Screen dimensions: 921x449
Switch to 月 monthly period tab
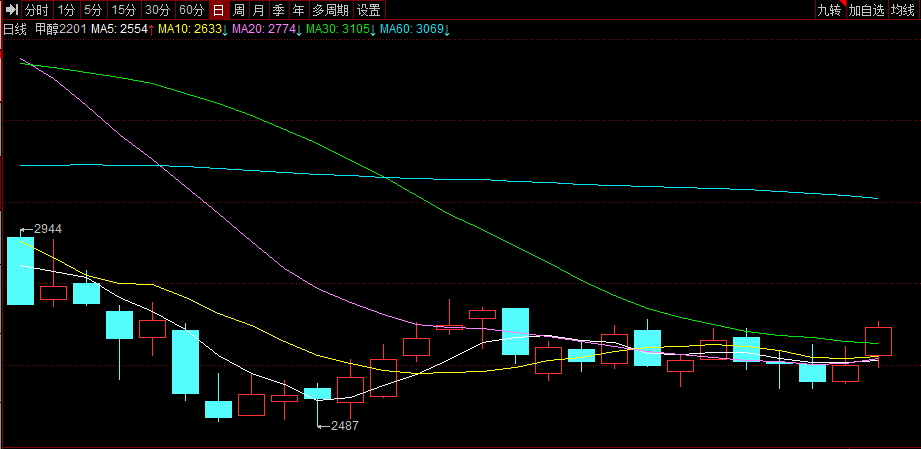click(258, 9)
